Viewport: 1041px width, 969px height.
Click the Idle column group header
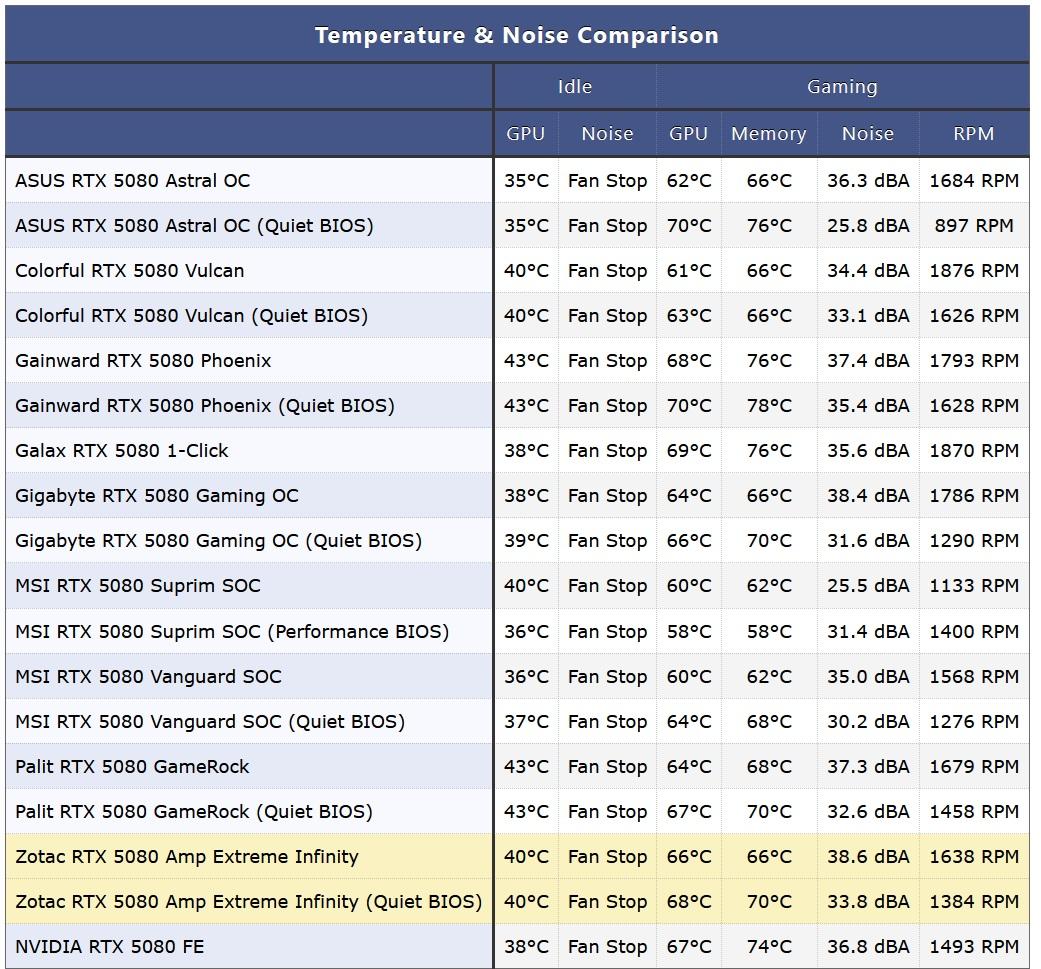click(x=574, y=87)
